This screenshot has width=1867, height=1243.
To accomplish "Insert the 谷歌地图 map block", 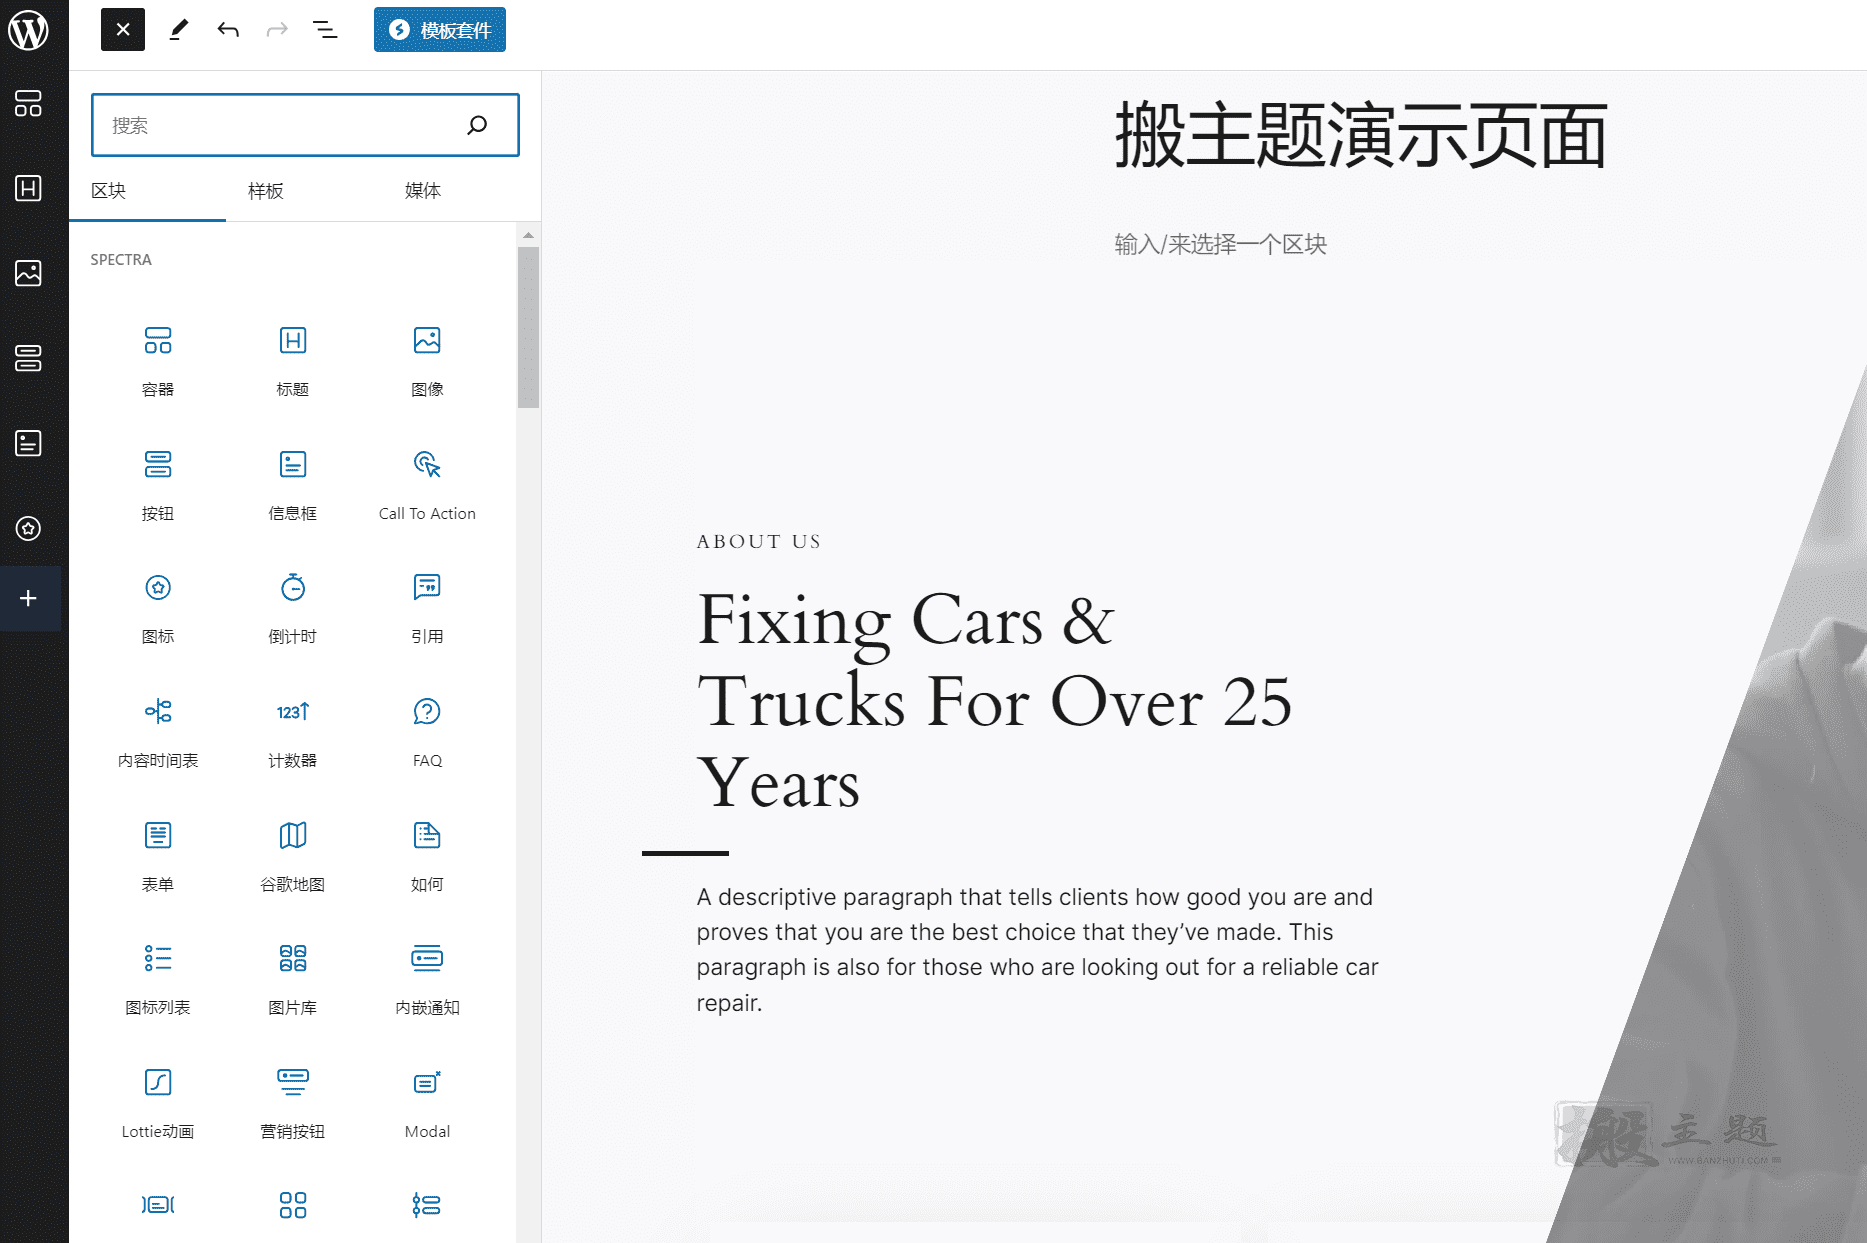I will click(292, 856).
